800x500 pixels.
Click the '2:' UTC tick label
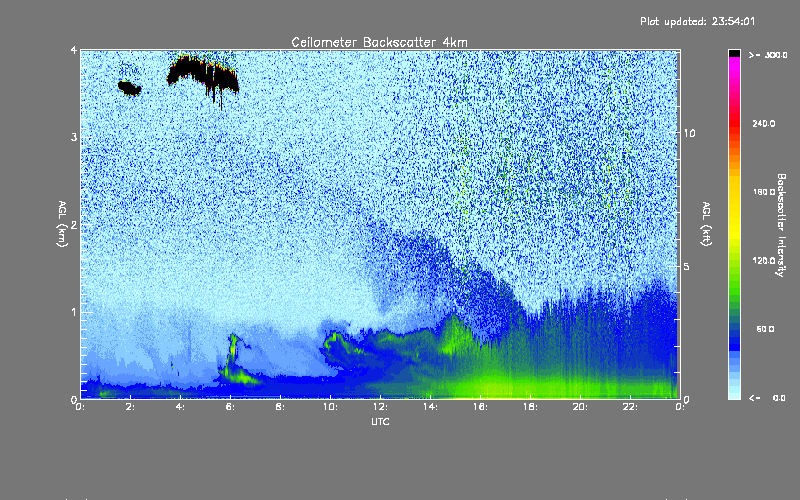click(131, 407)
